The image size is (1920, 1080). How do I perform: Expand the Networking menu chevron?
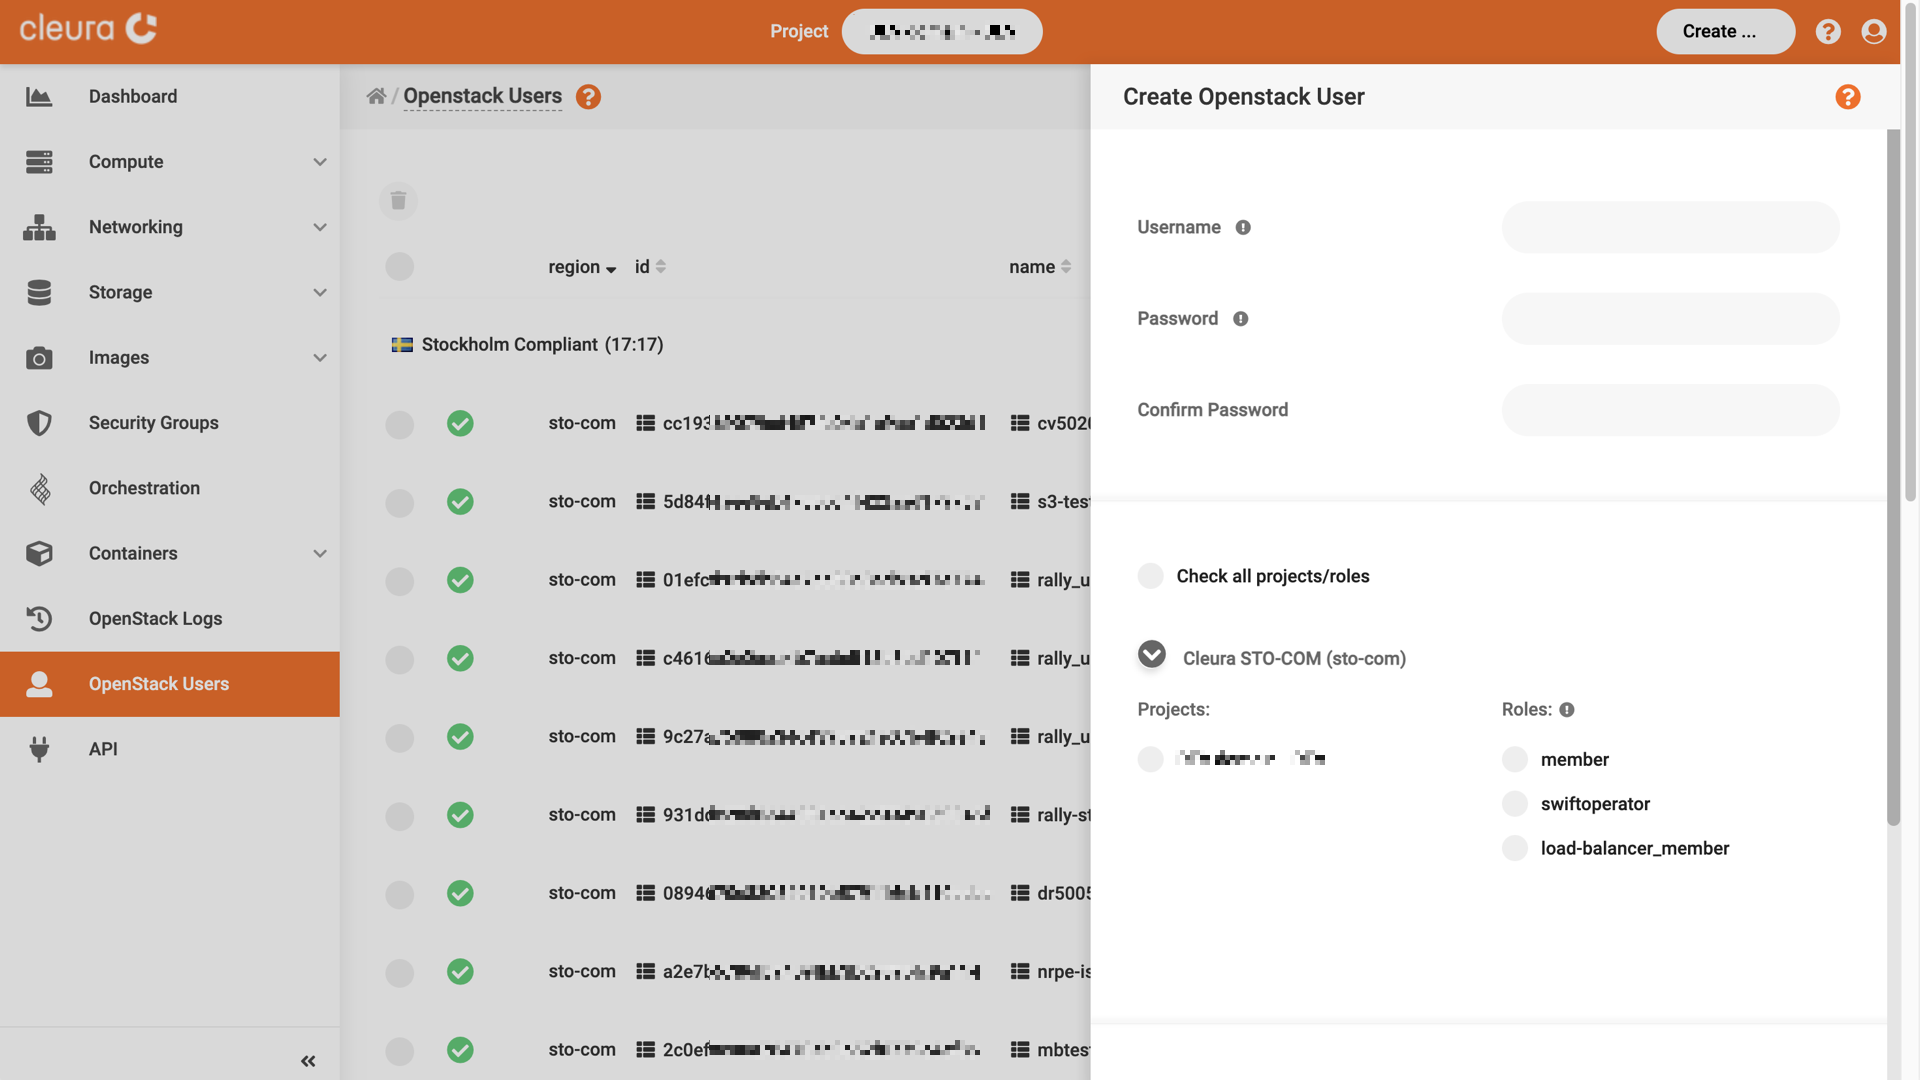pos(320,227)
